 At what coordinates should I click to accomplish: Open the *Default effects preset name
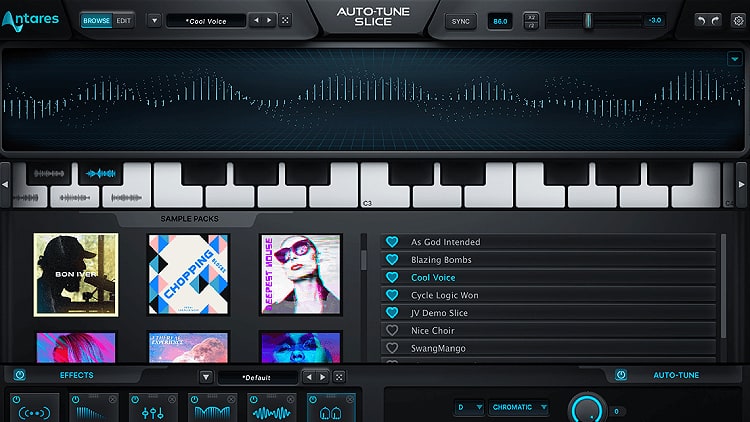point(257,378)
